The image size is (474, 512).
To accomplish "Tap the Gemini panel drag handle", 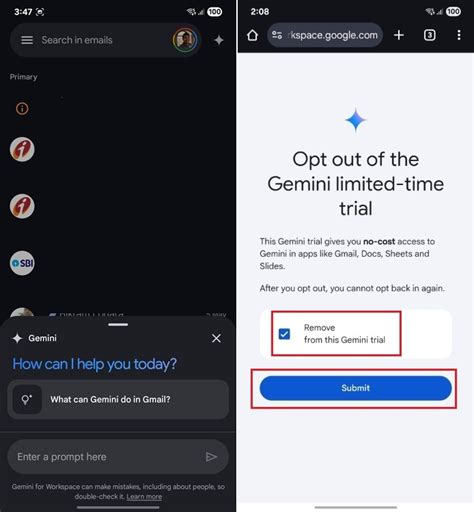I will pyautogui.click(x=118, y=324).
